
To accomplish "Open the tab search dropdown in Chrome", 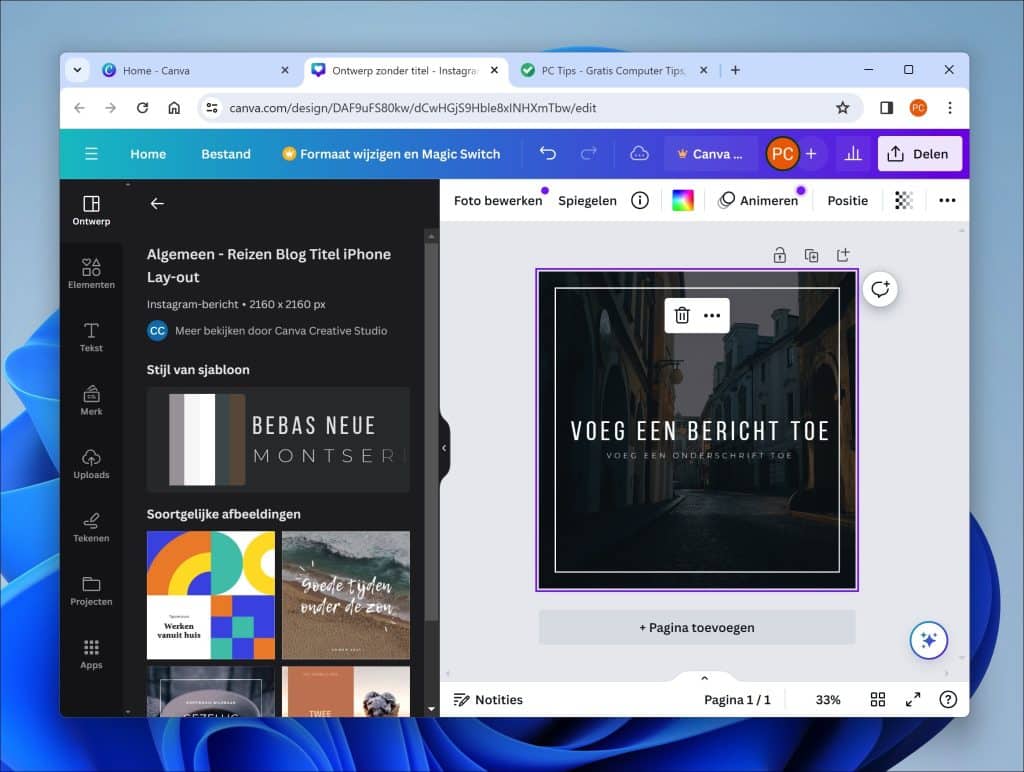I will coord(77,70).
